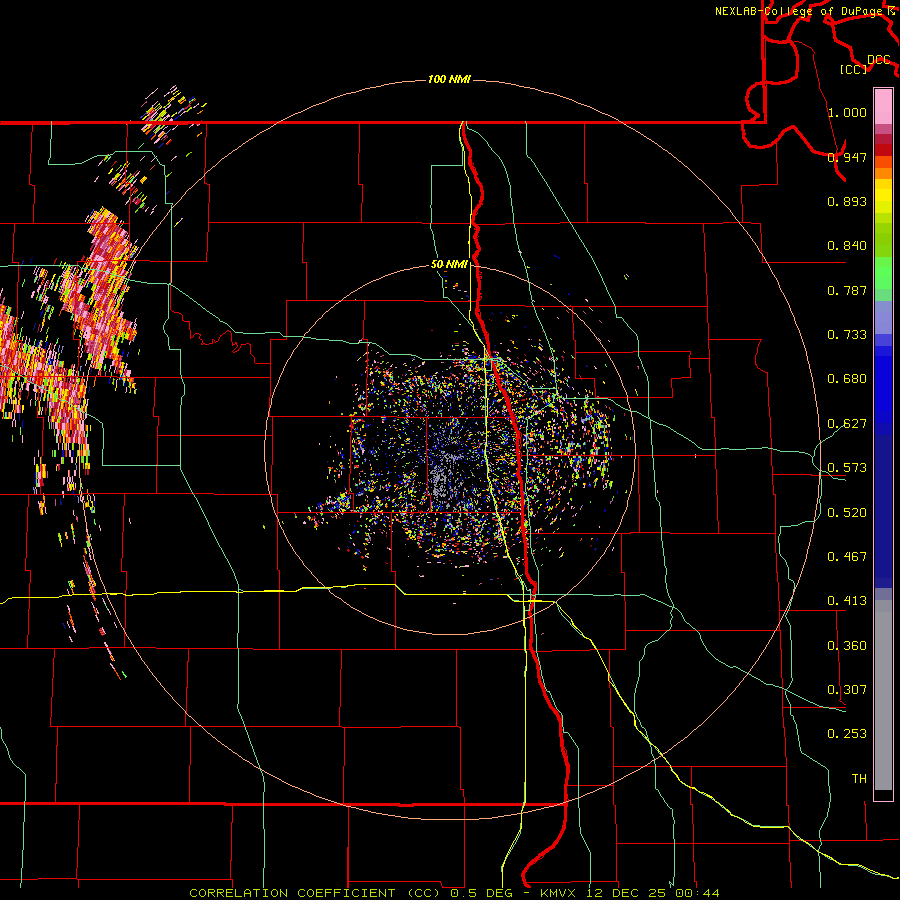Click the 0.360 legend value
This screenshot has height=900, width=900.
[847, 646]
